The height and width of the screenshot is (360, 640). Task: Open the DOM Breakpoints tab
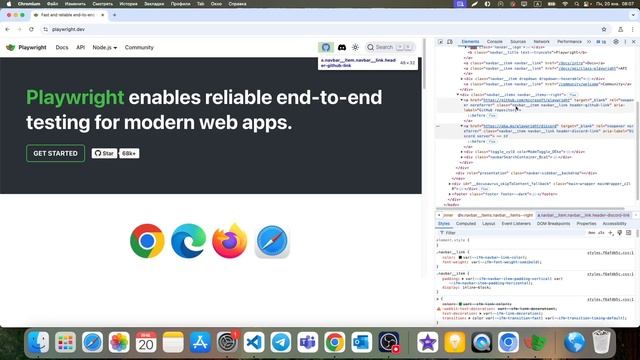tap(553, 224)
